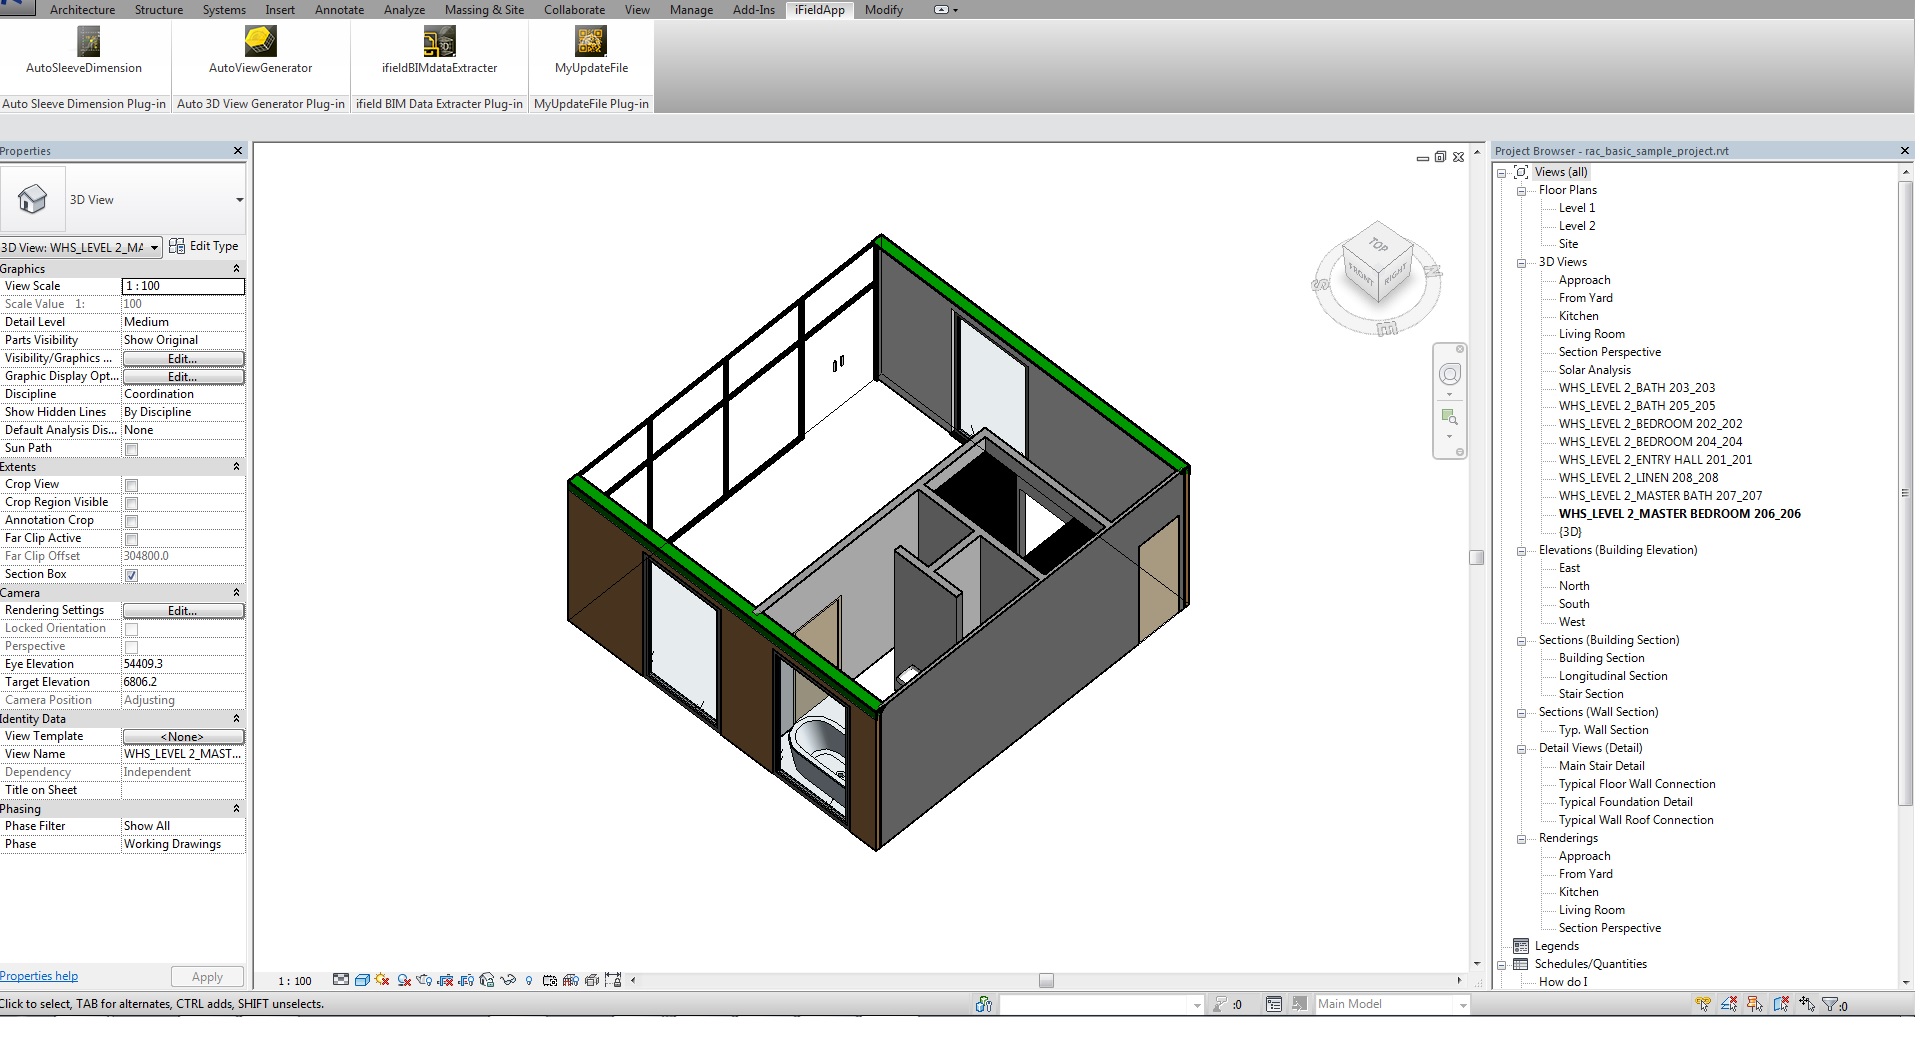Toggle Drag Elements on Selection
Viewport: 1920px width, 1040px height.
pos(1807,1004)
